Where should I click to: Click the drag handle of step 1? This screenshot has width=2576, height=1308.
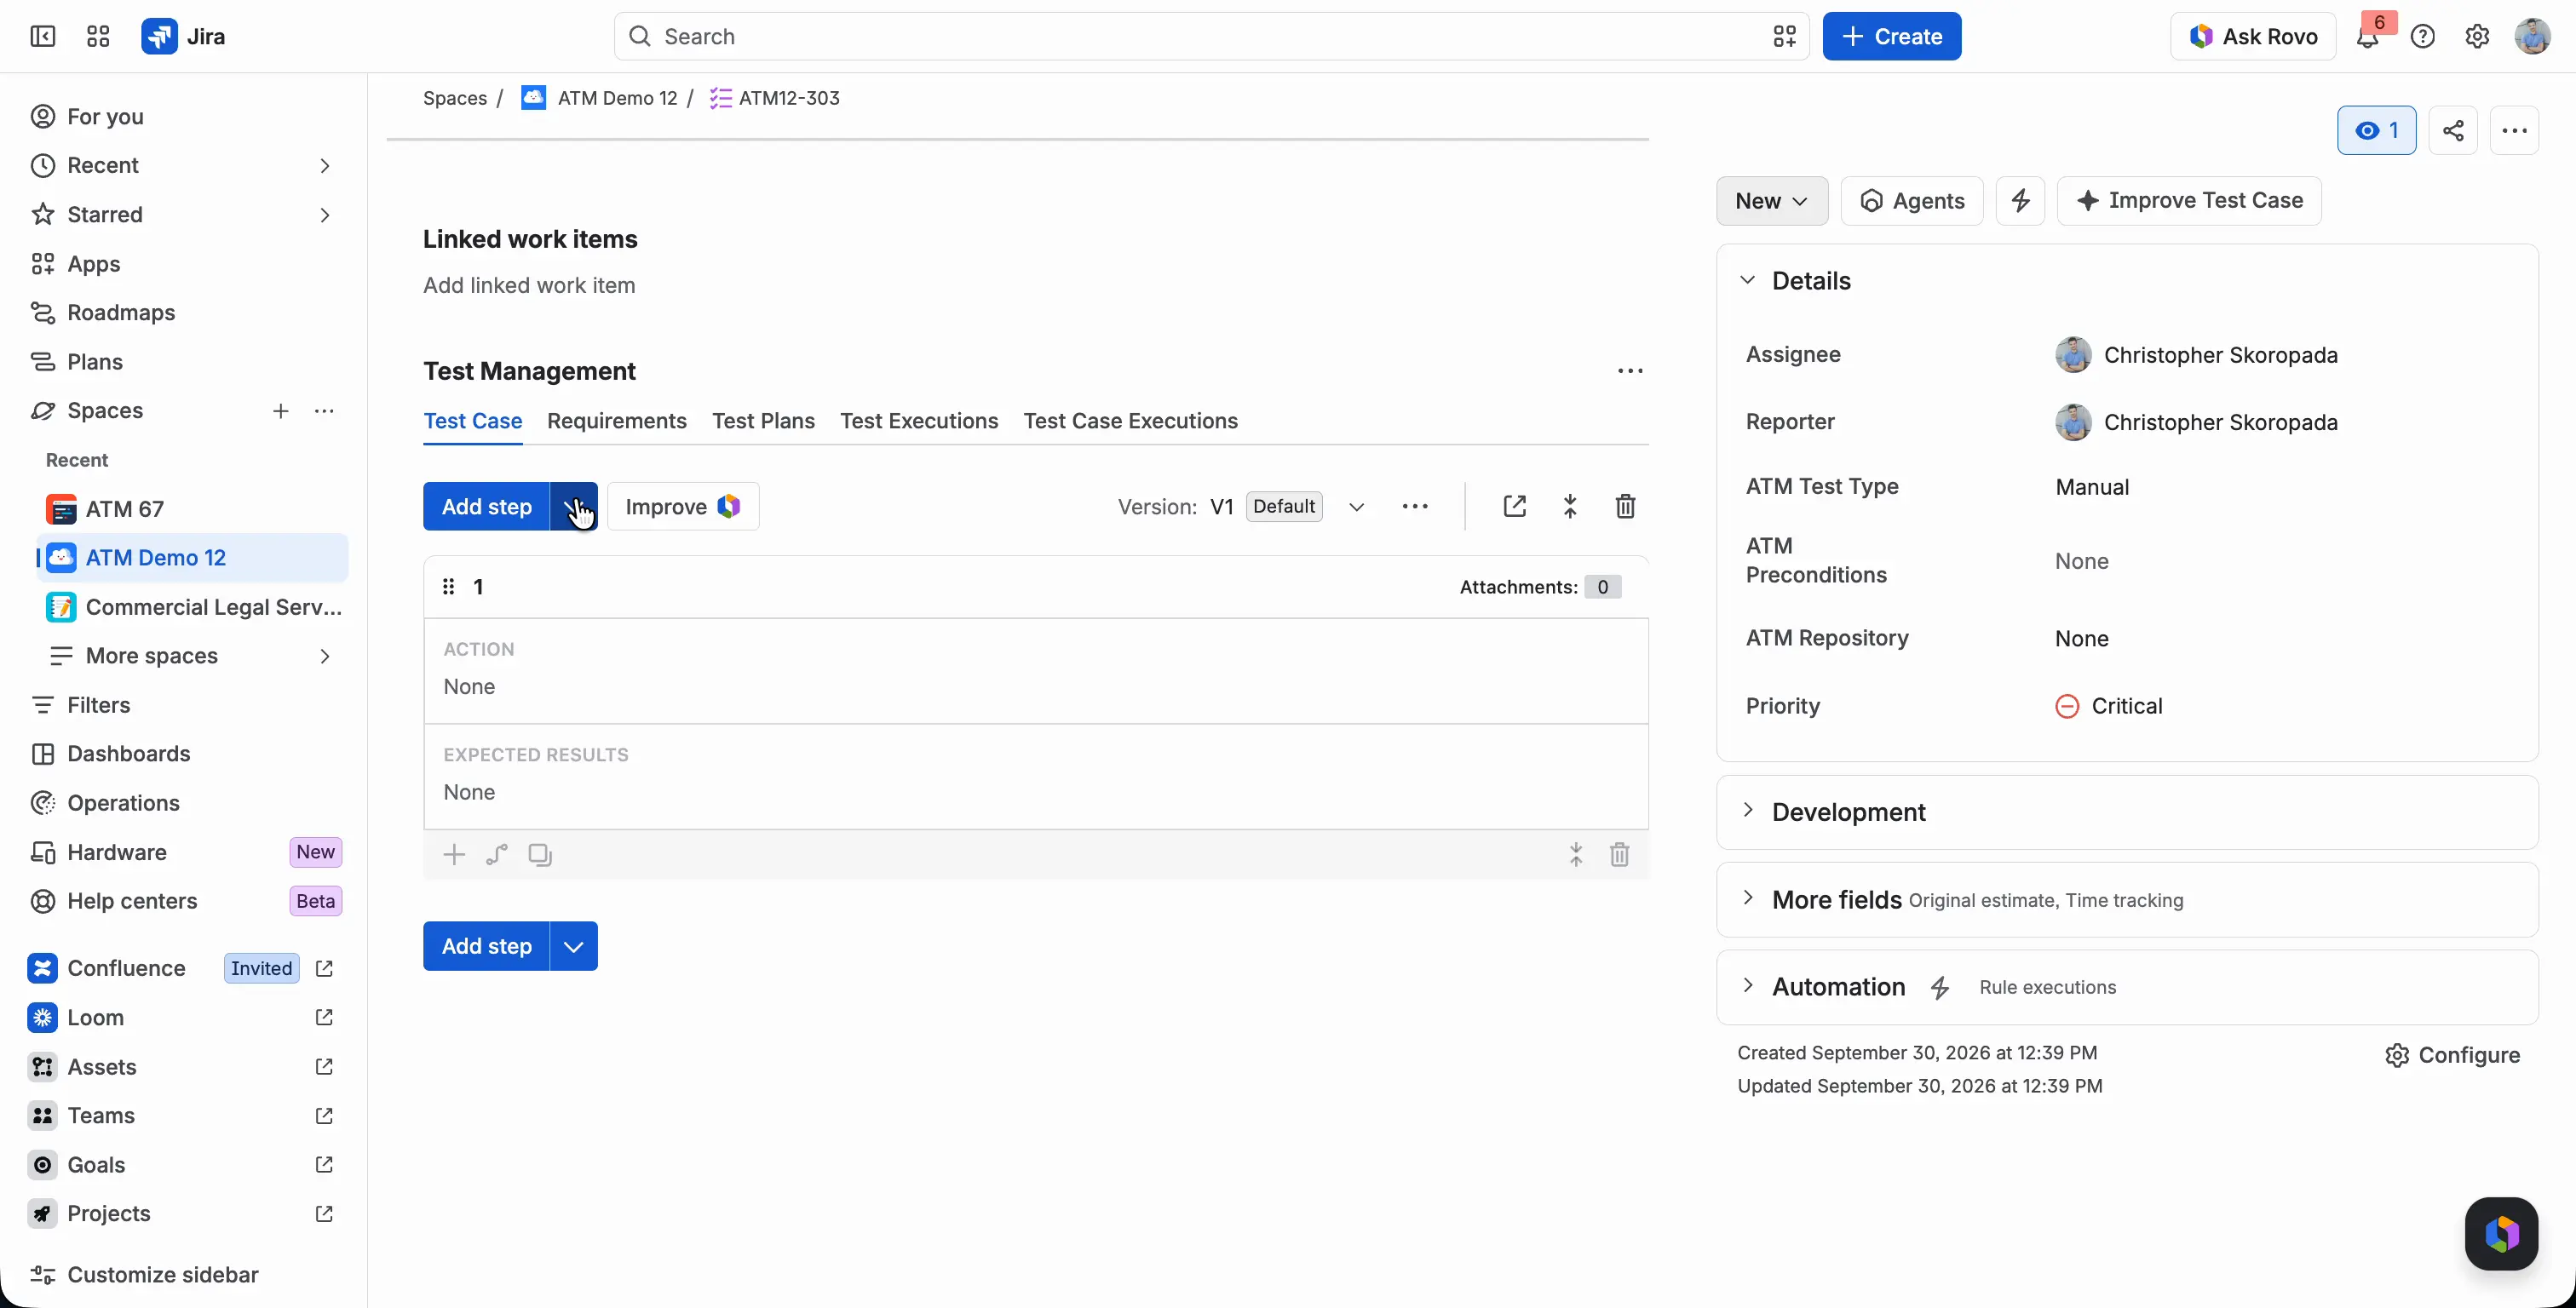pyautogui.click(x=448, y=587)
